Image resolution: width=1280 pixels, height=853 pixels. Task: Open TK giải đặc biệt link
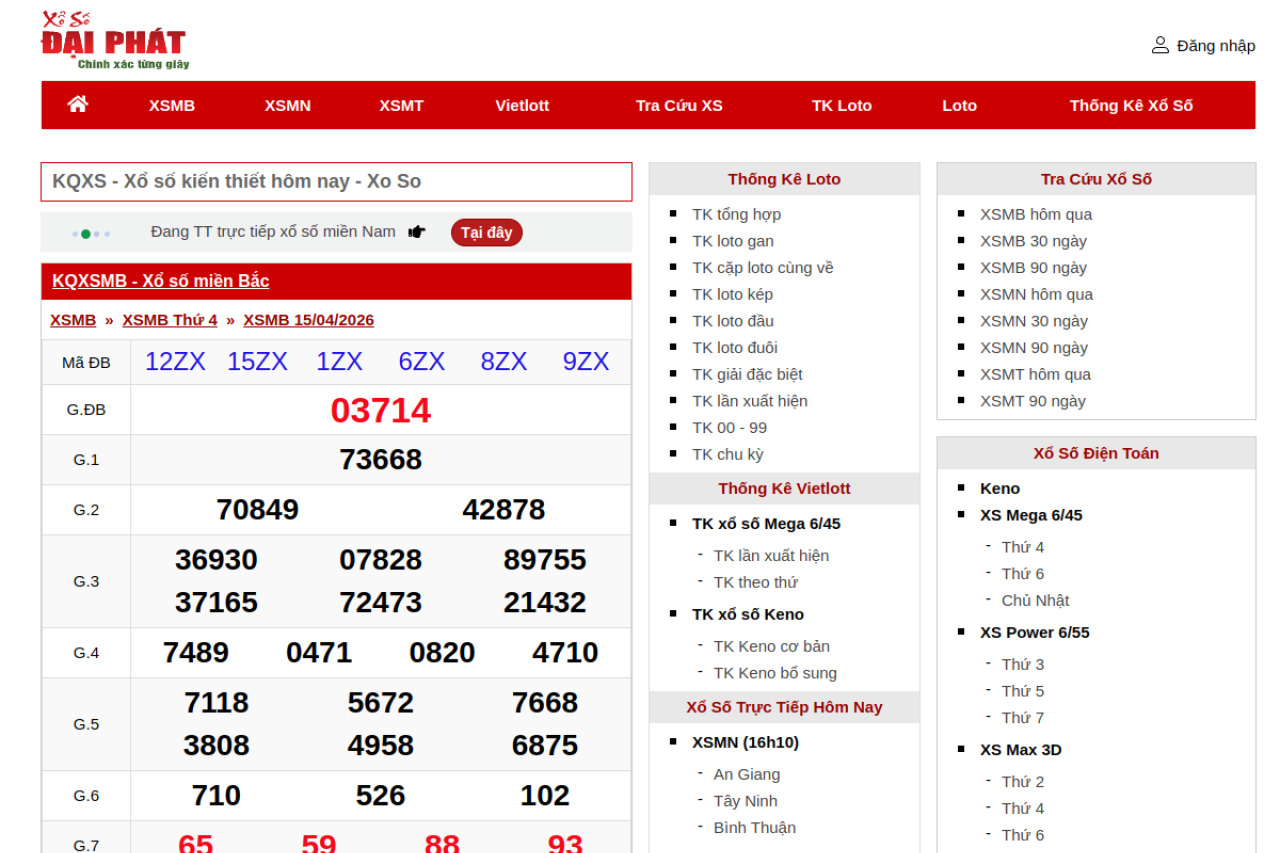click(747, 374)
